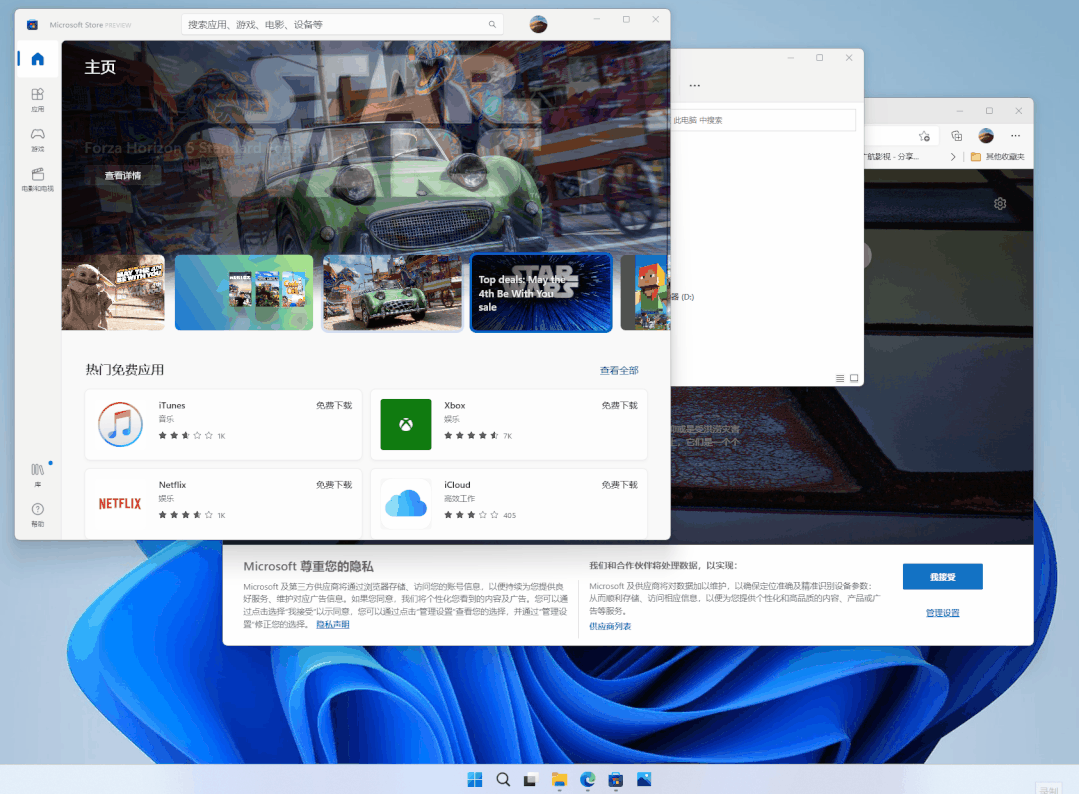The image size is (1079, 794).
Task: Open the Gaming section in Store sidebar
Action: point(38,139)
